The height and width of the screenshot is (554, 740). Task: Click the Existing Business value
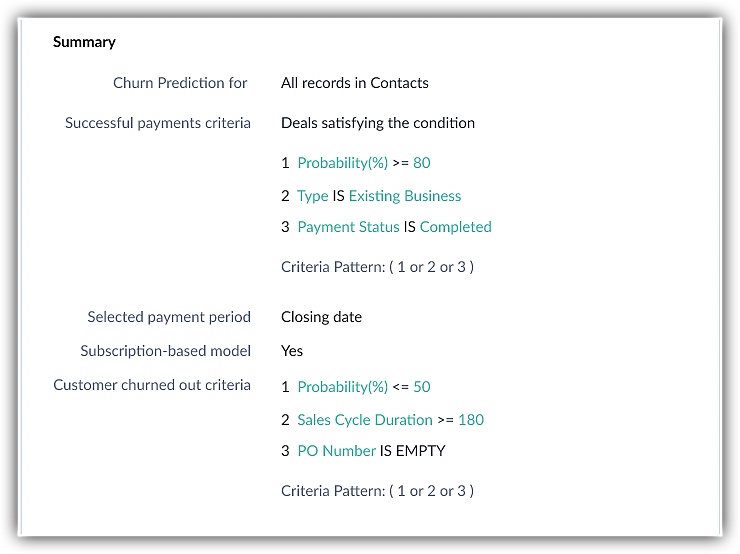tap(405, 196)
